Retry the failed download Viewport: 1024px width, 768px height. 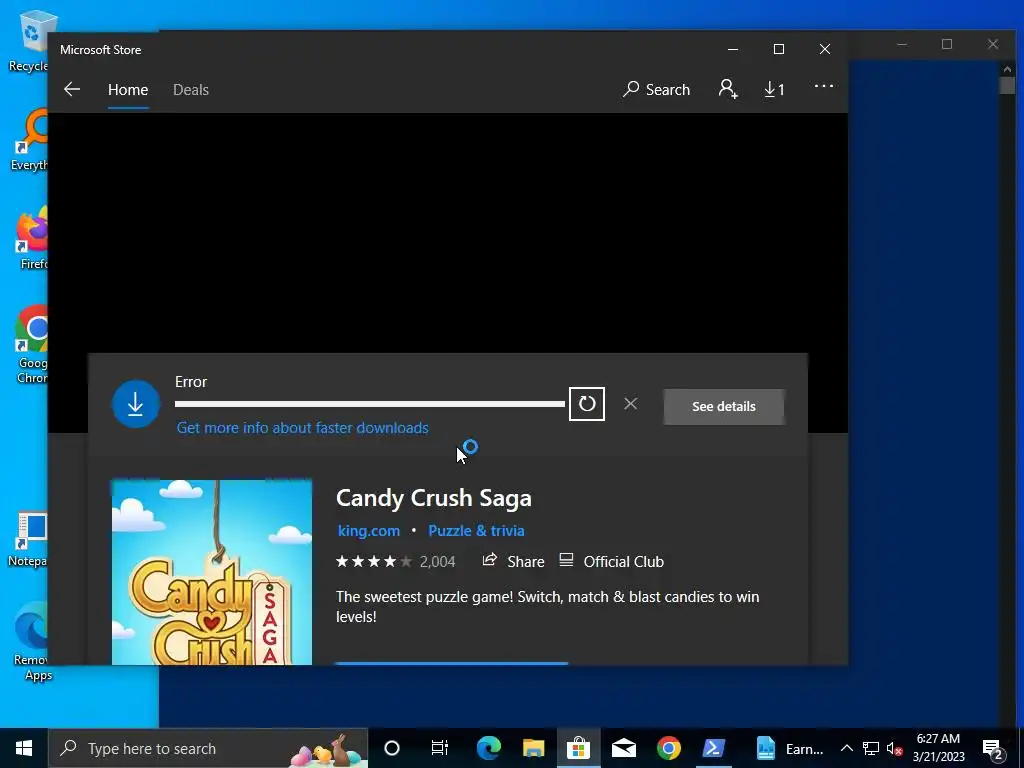[586, 404]
